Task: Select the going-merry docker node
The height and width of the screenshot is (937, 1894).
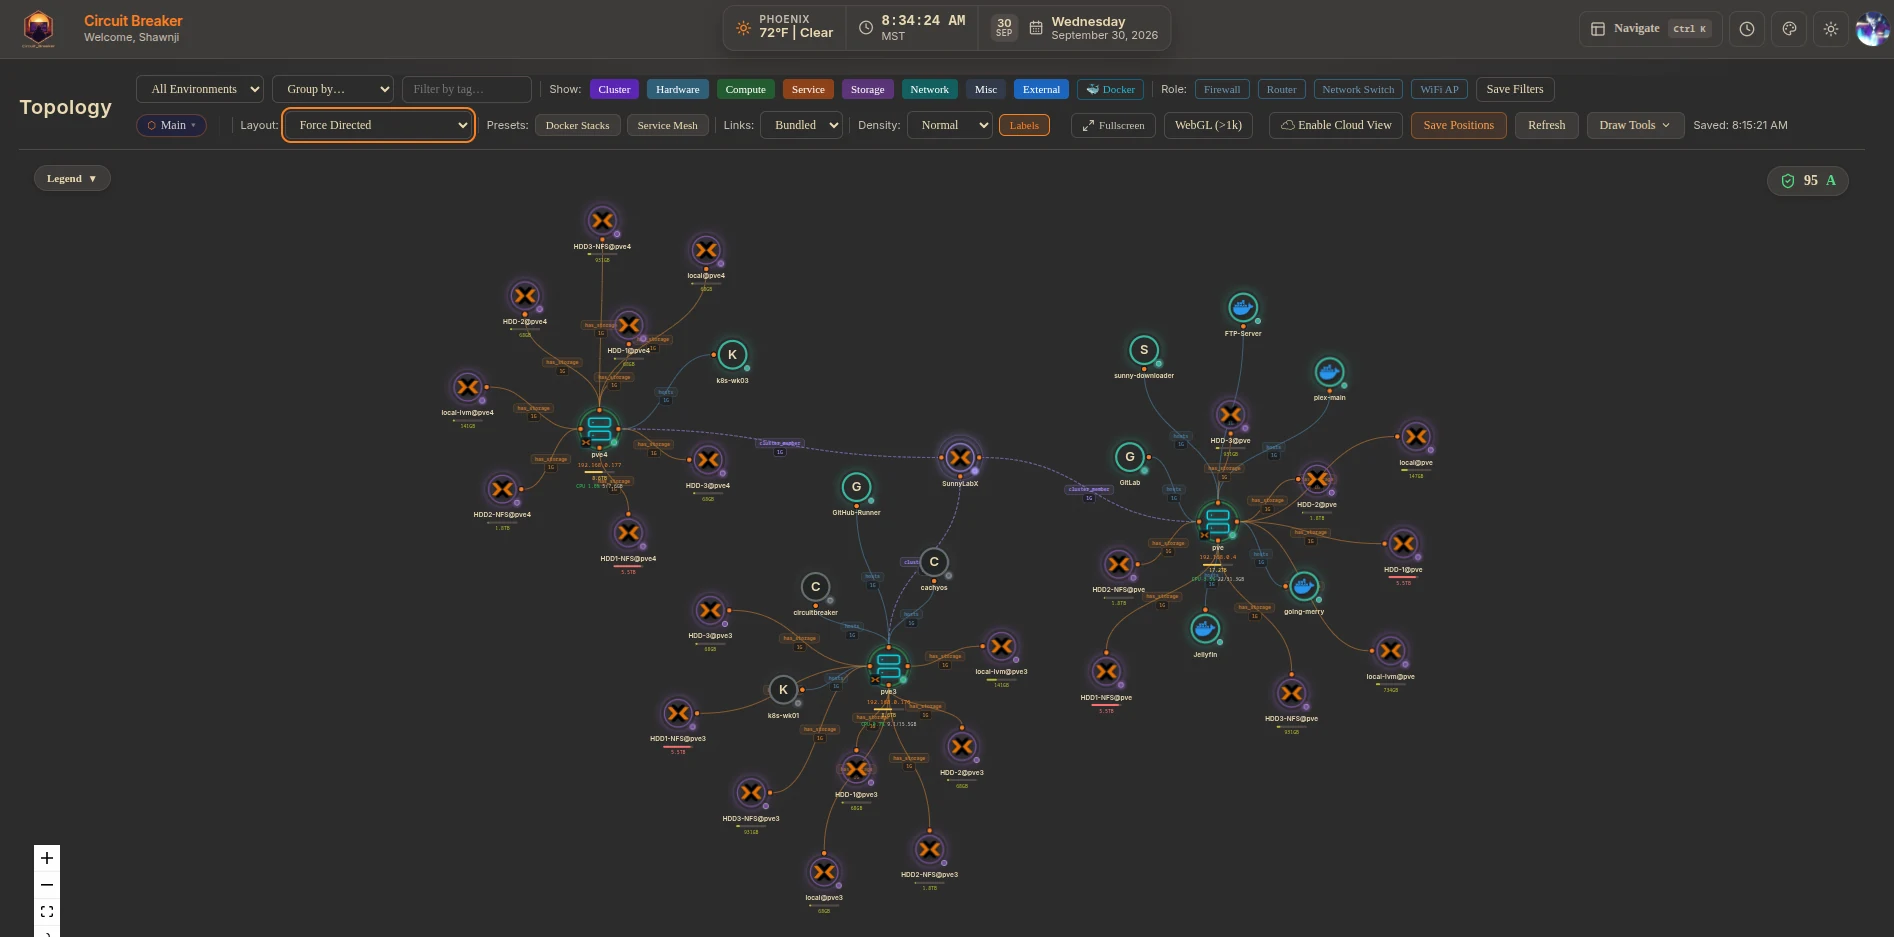Action: (x=1303, y=586)
